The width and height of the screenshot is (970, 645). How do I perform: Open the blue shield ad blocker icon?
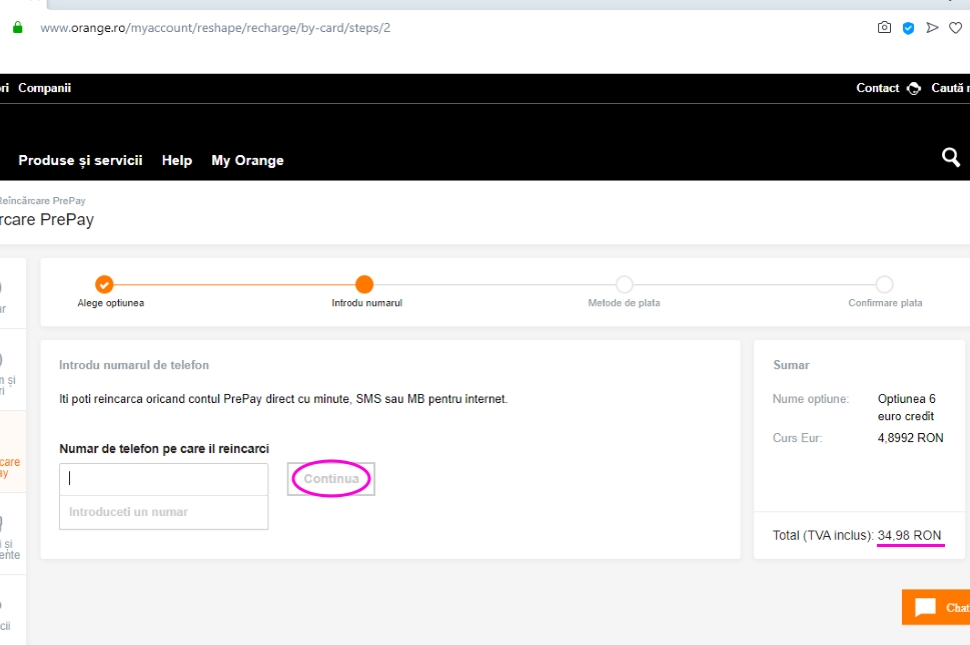pos(908,28)
